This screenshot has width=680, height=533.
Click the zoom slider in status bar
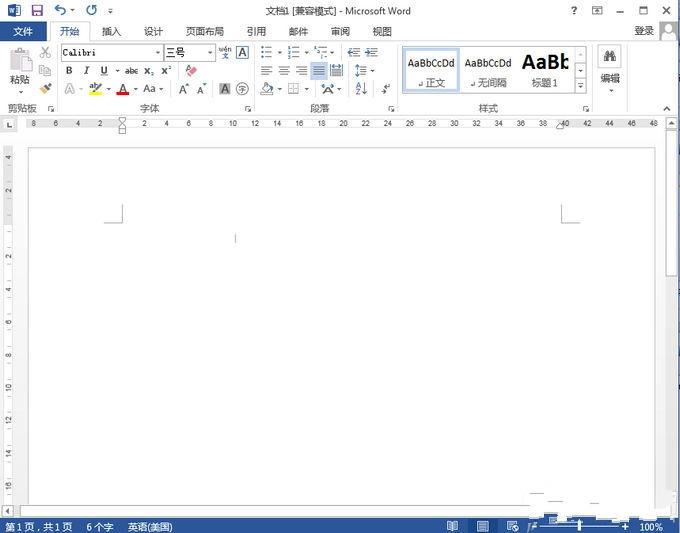pos(580,526)
